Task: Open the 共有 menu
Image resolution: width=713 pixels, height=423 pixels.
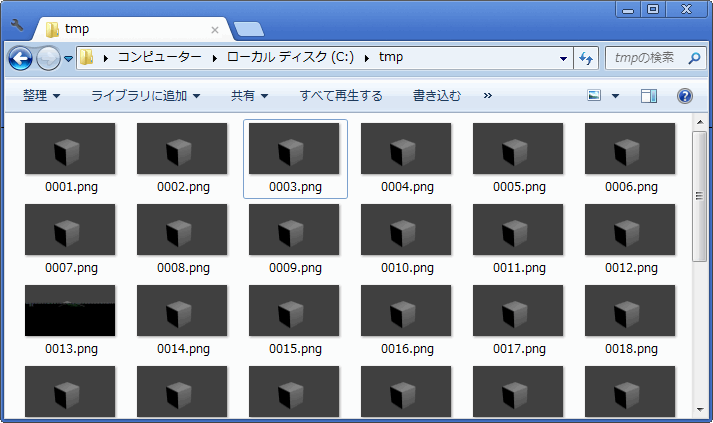Action: tap(249, 96)
